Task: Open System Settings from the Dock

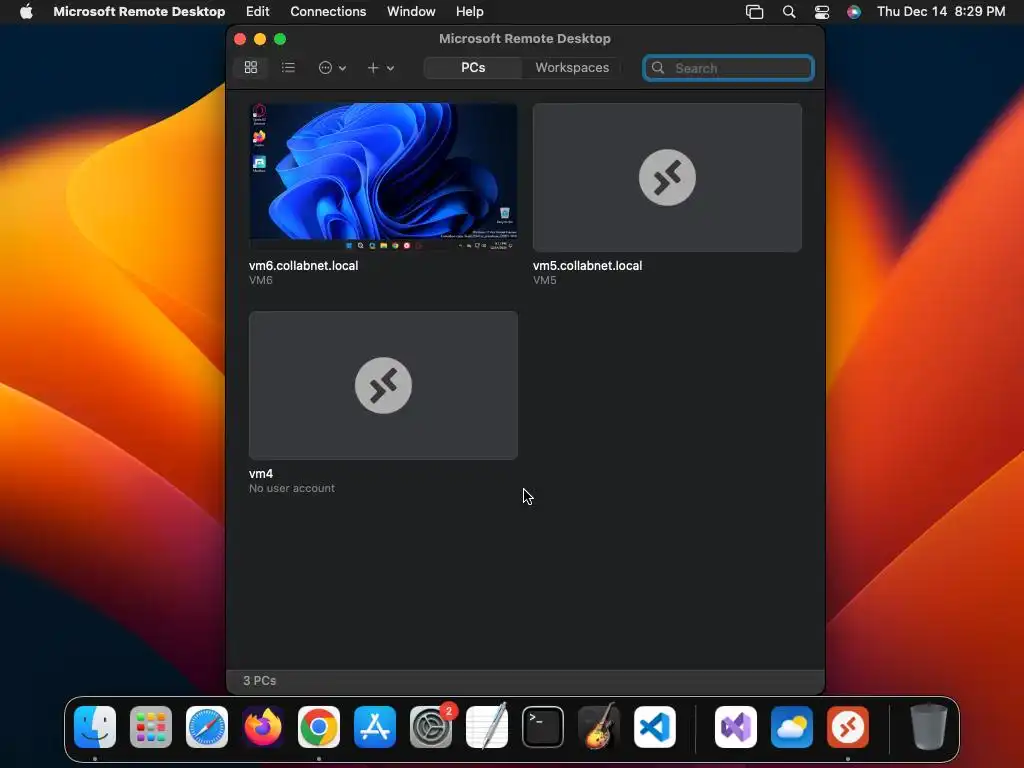Action: point(431,727)
